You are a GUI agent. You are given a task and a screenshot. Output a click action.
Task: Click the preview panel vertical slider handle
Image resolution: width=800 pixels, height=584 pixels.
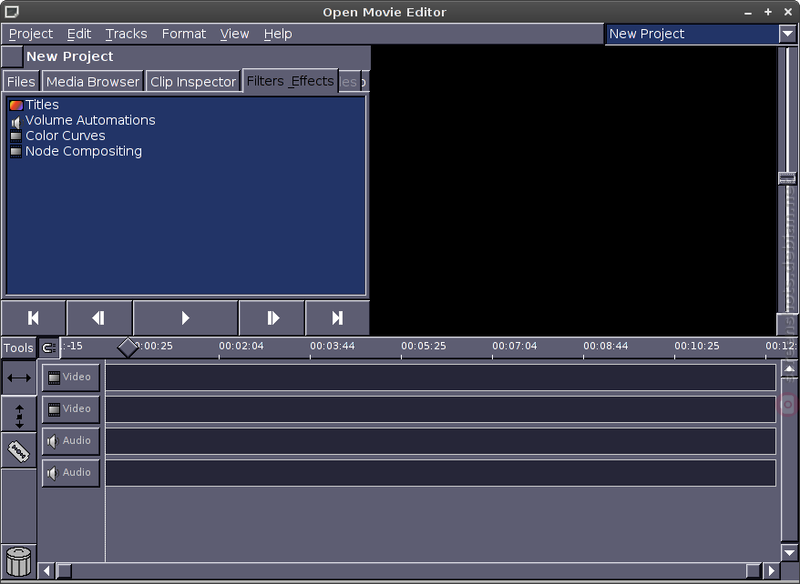(787, 178)
